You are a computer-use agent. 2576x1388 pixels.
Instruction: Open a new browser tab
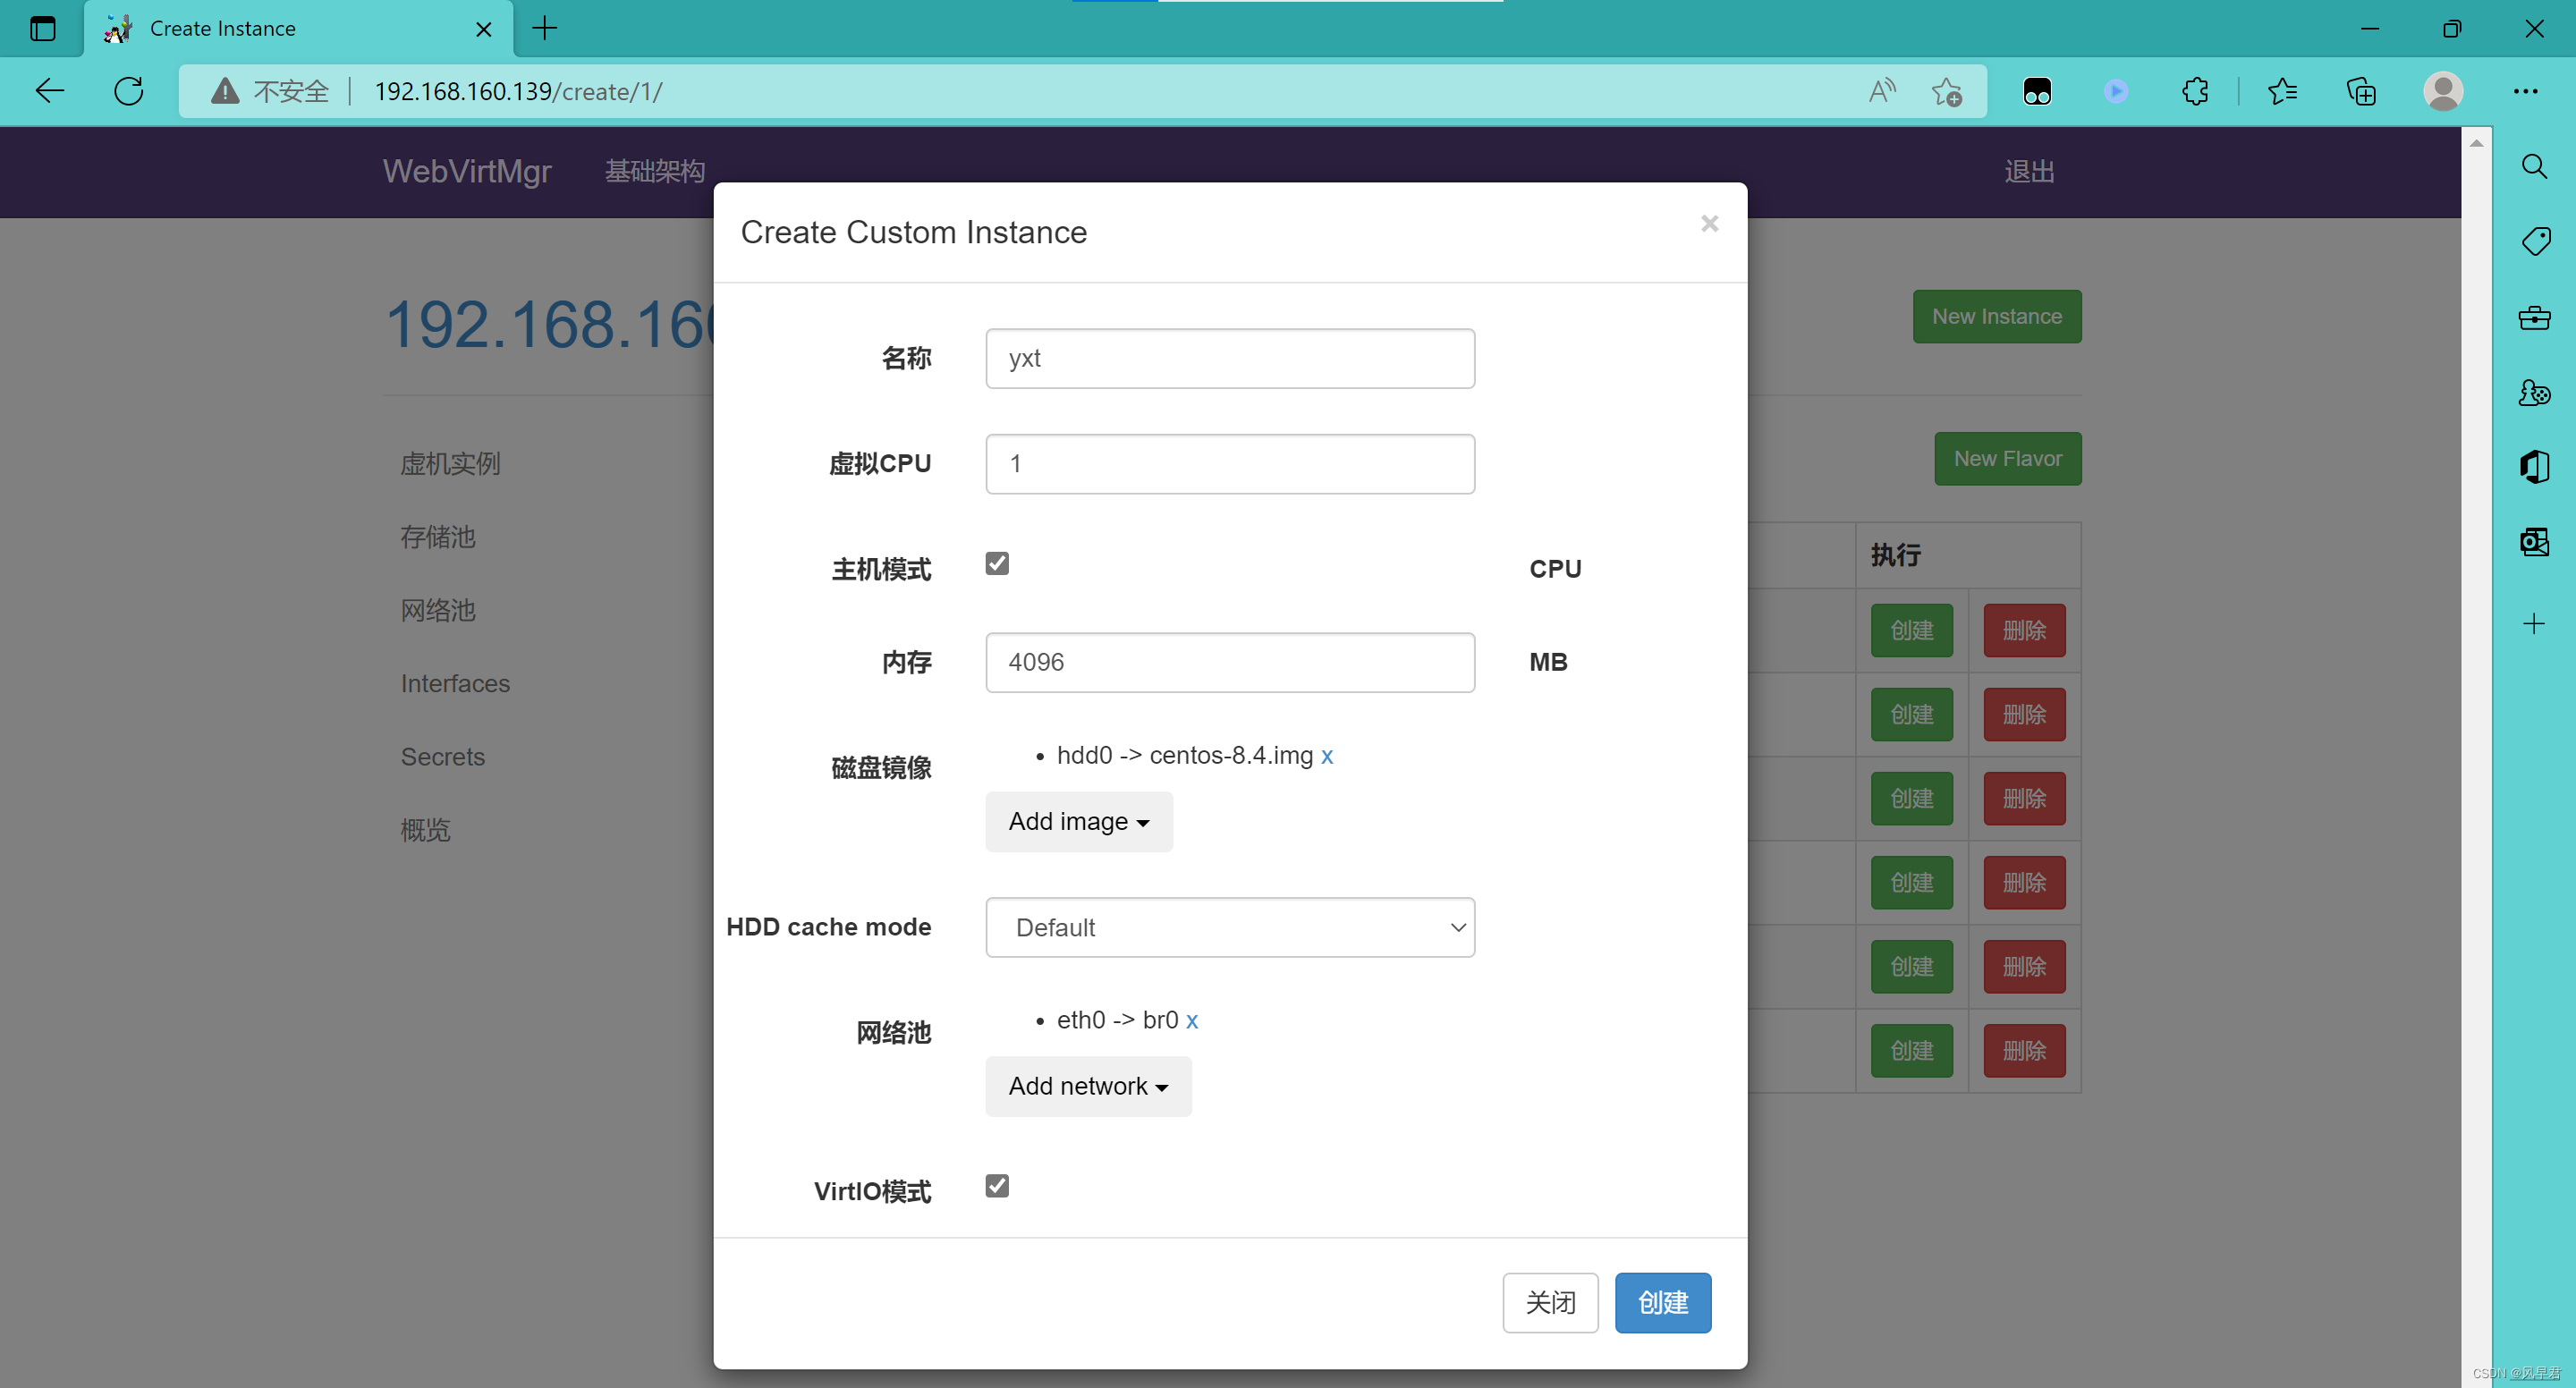tap(545, 28)
